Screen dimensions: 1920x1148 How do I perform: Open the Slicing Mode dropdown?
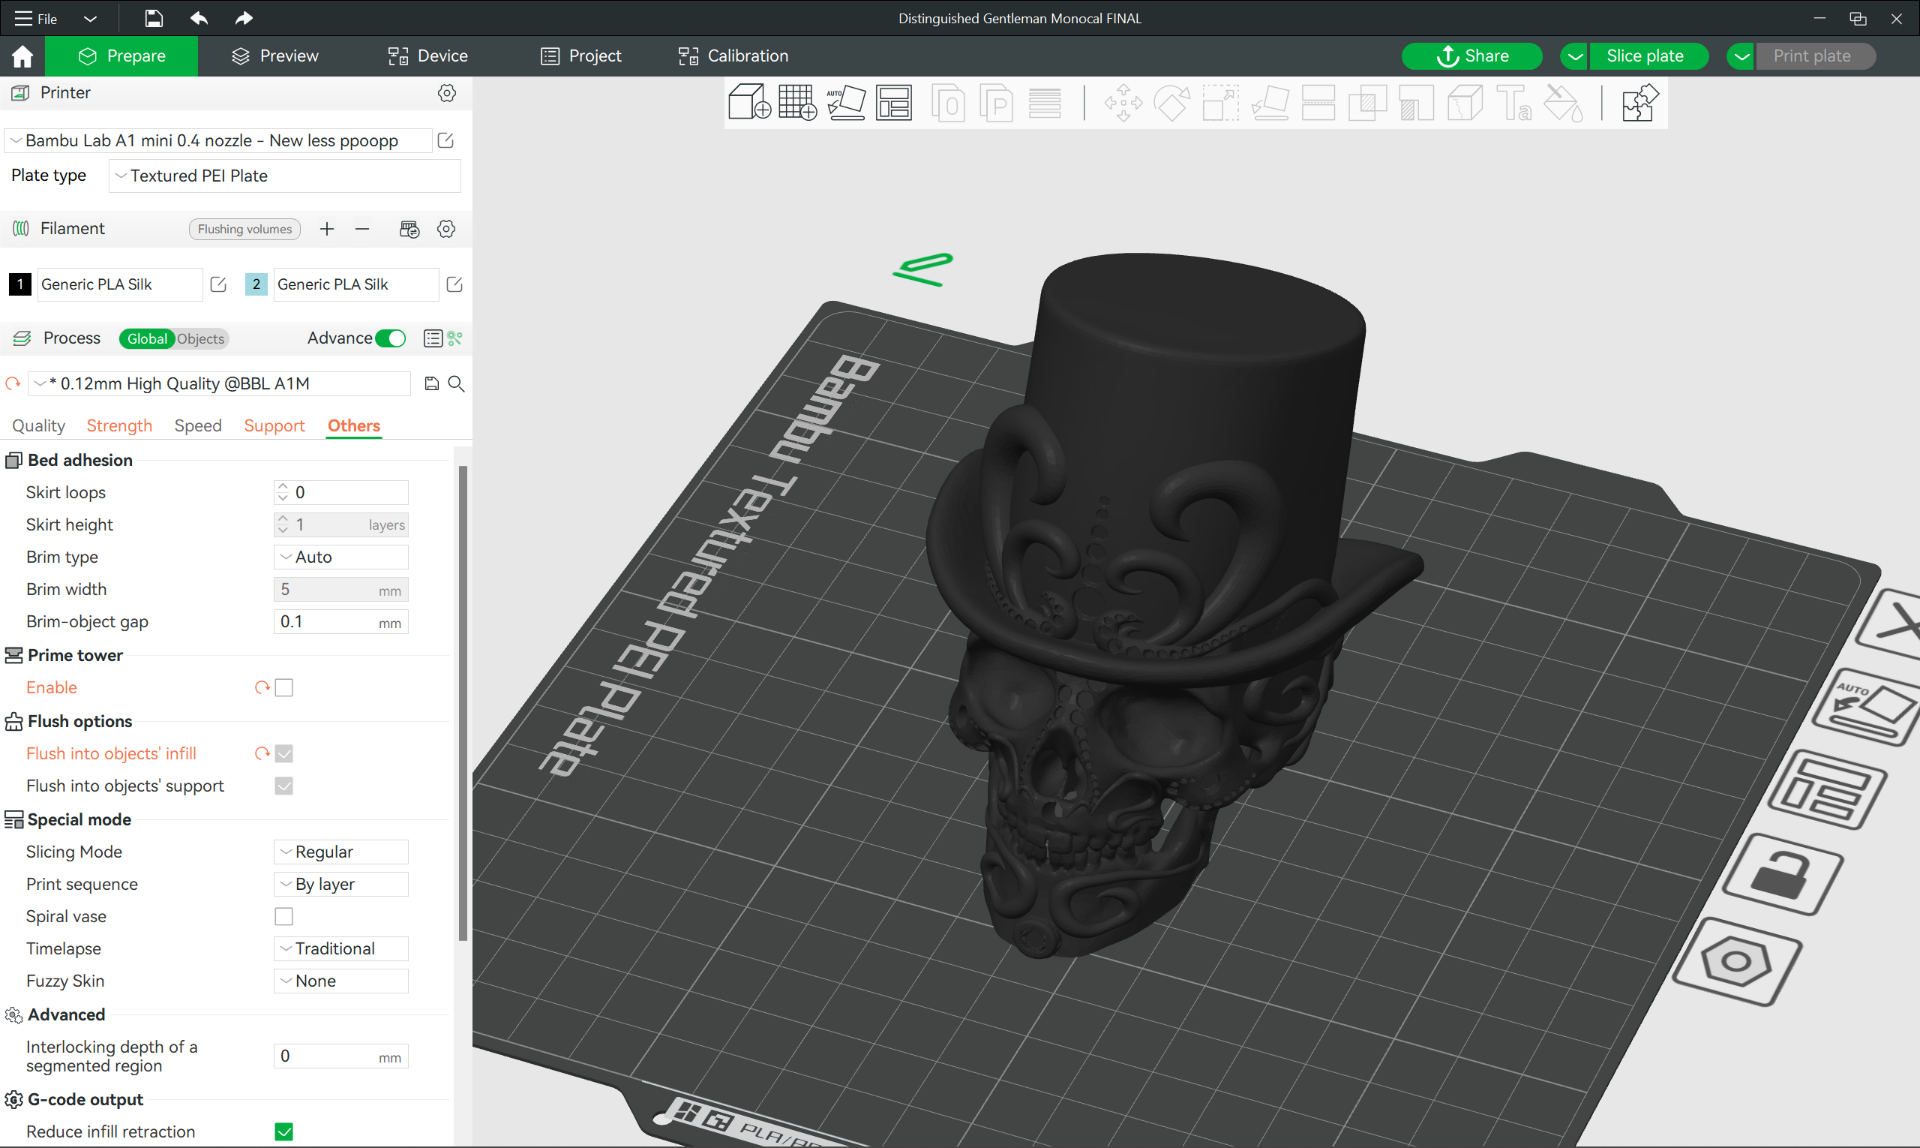(x=341, y=852)
